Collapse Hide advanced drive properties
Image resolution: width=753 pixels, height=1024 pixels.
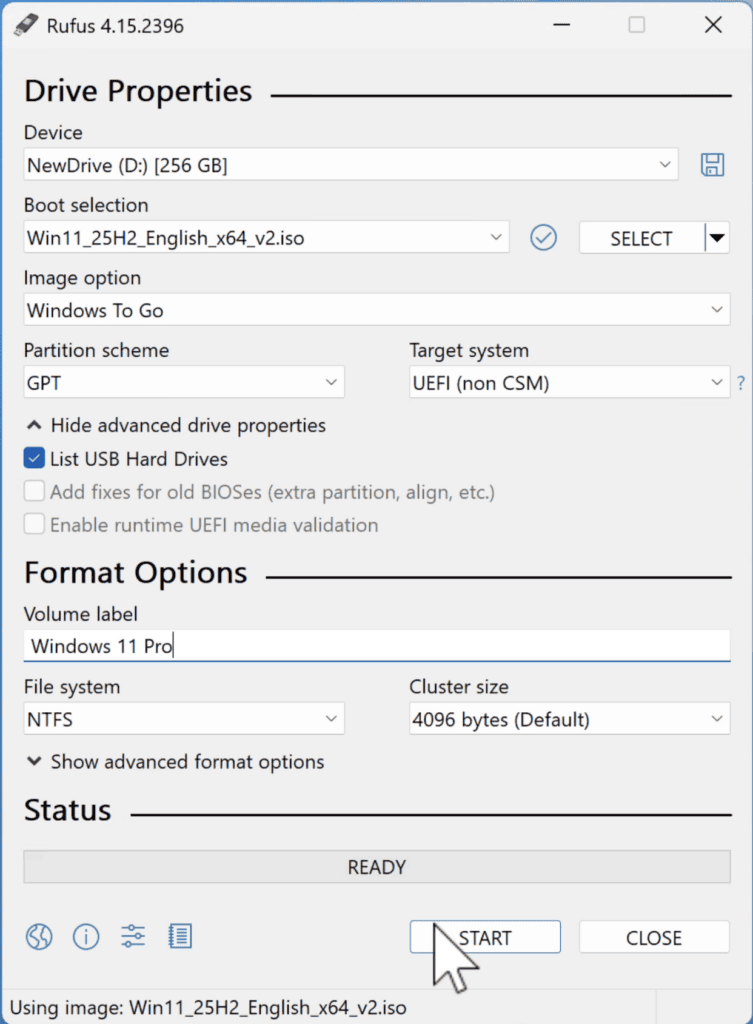175,426
